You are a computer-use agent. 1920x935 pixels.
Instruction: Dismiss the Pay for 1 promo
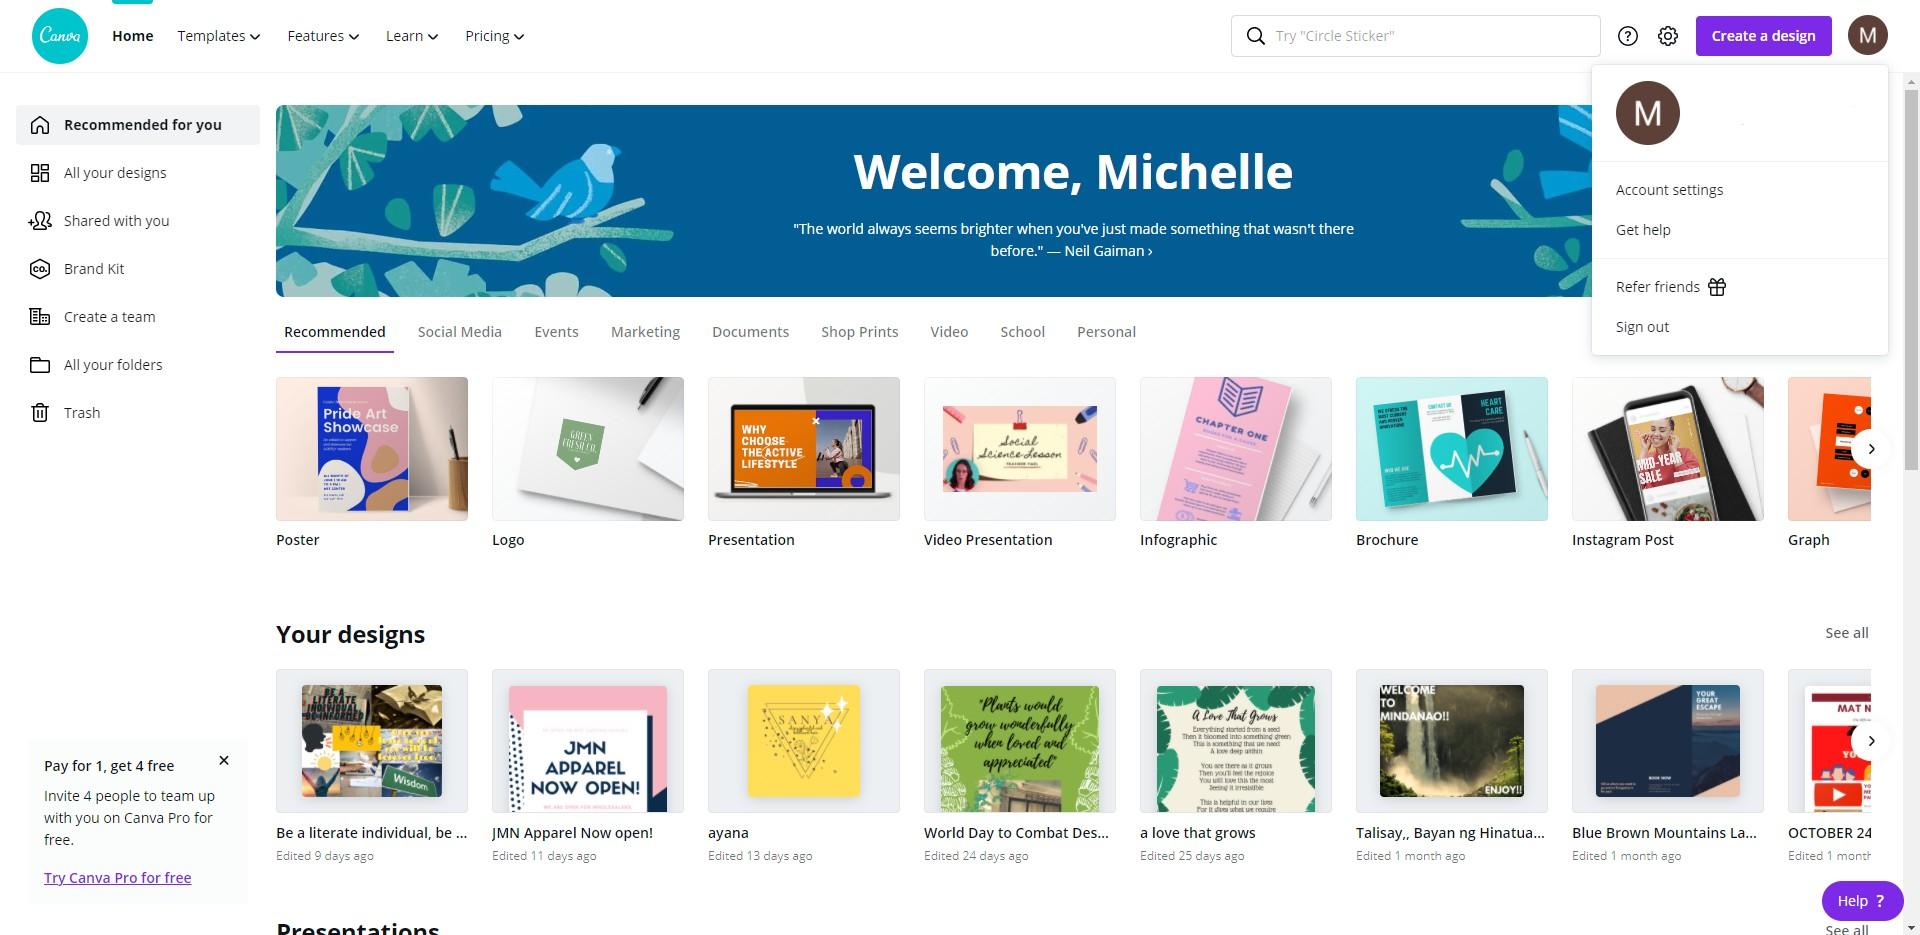coord(224,761)
